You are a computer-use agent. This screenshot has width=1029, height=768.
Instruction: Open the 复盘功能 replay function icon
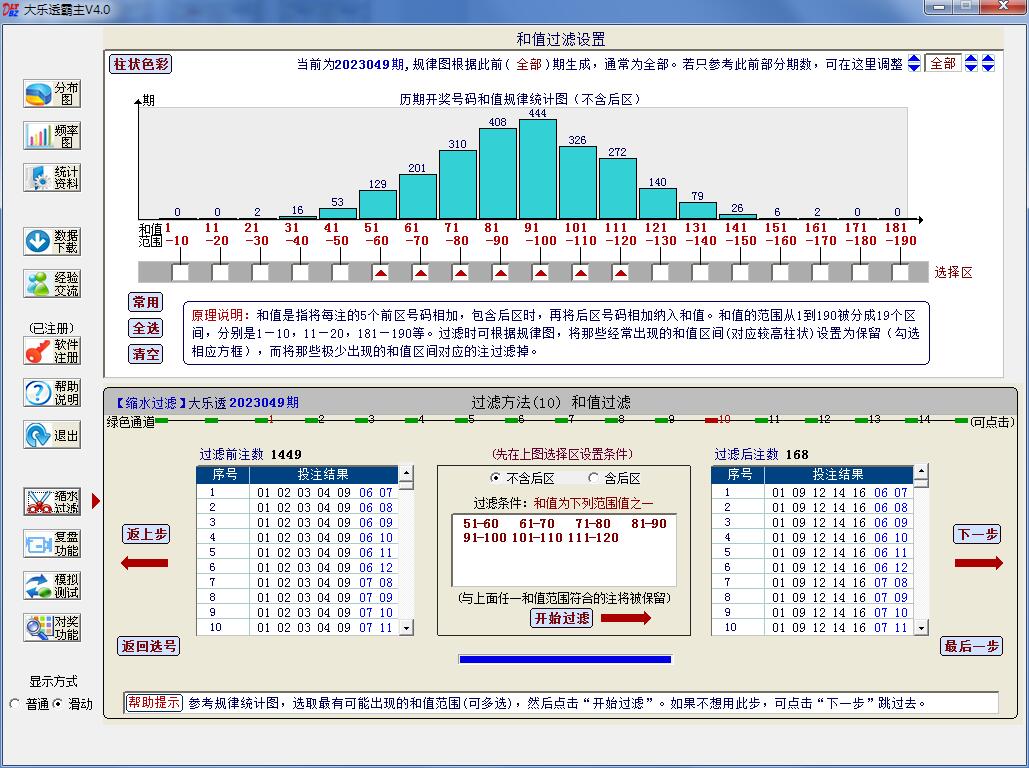tap(52, 544)
